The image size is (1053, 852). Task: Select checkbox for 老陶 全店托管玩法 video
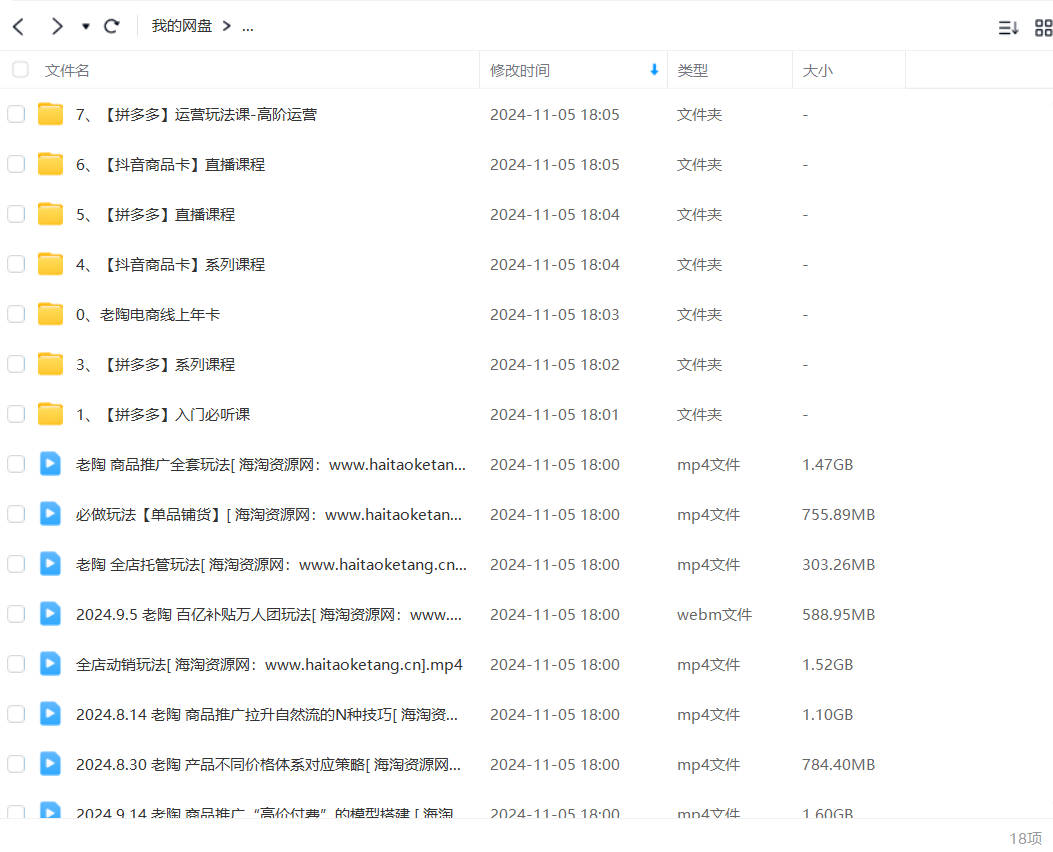click(16, 564)
